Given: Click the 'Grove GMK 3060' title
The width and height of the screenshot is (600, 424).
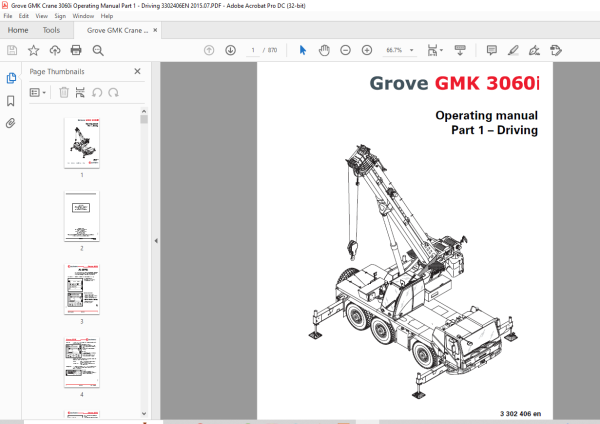Looking at the screenshot, I should [x=454, y=83].
